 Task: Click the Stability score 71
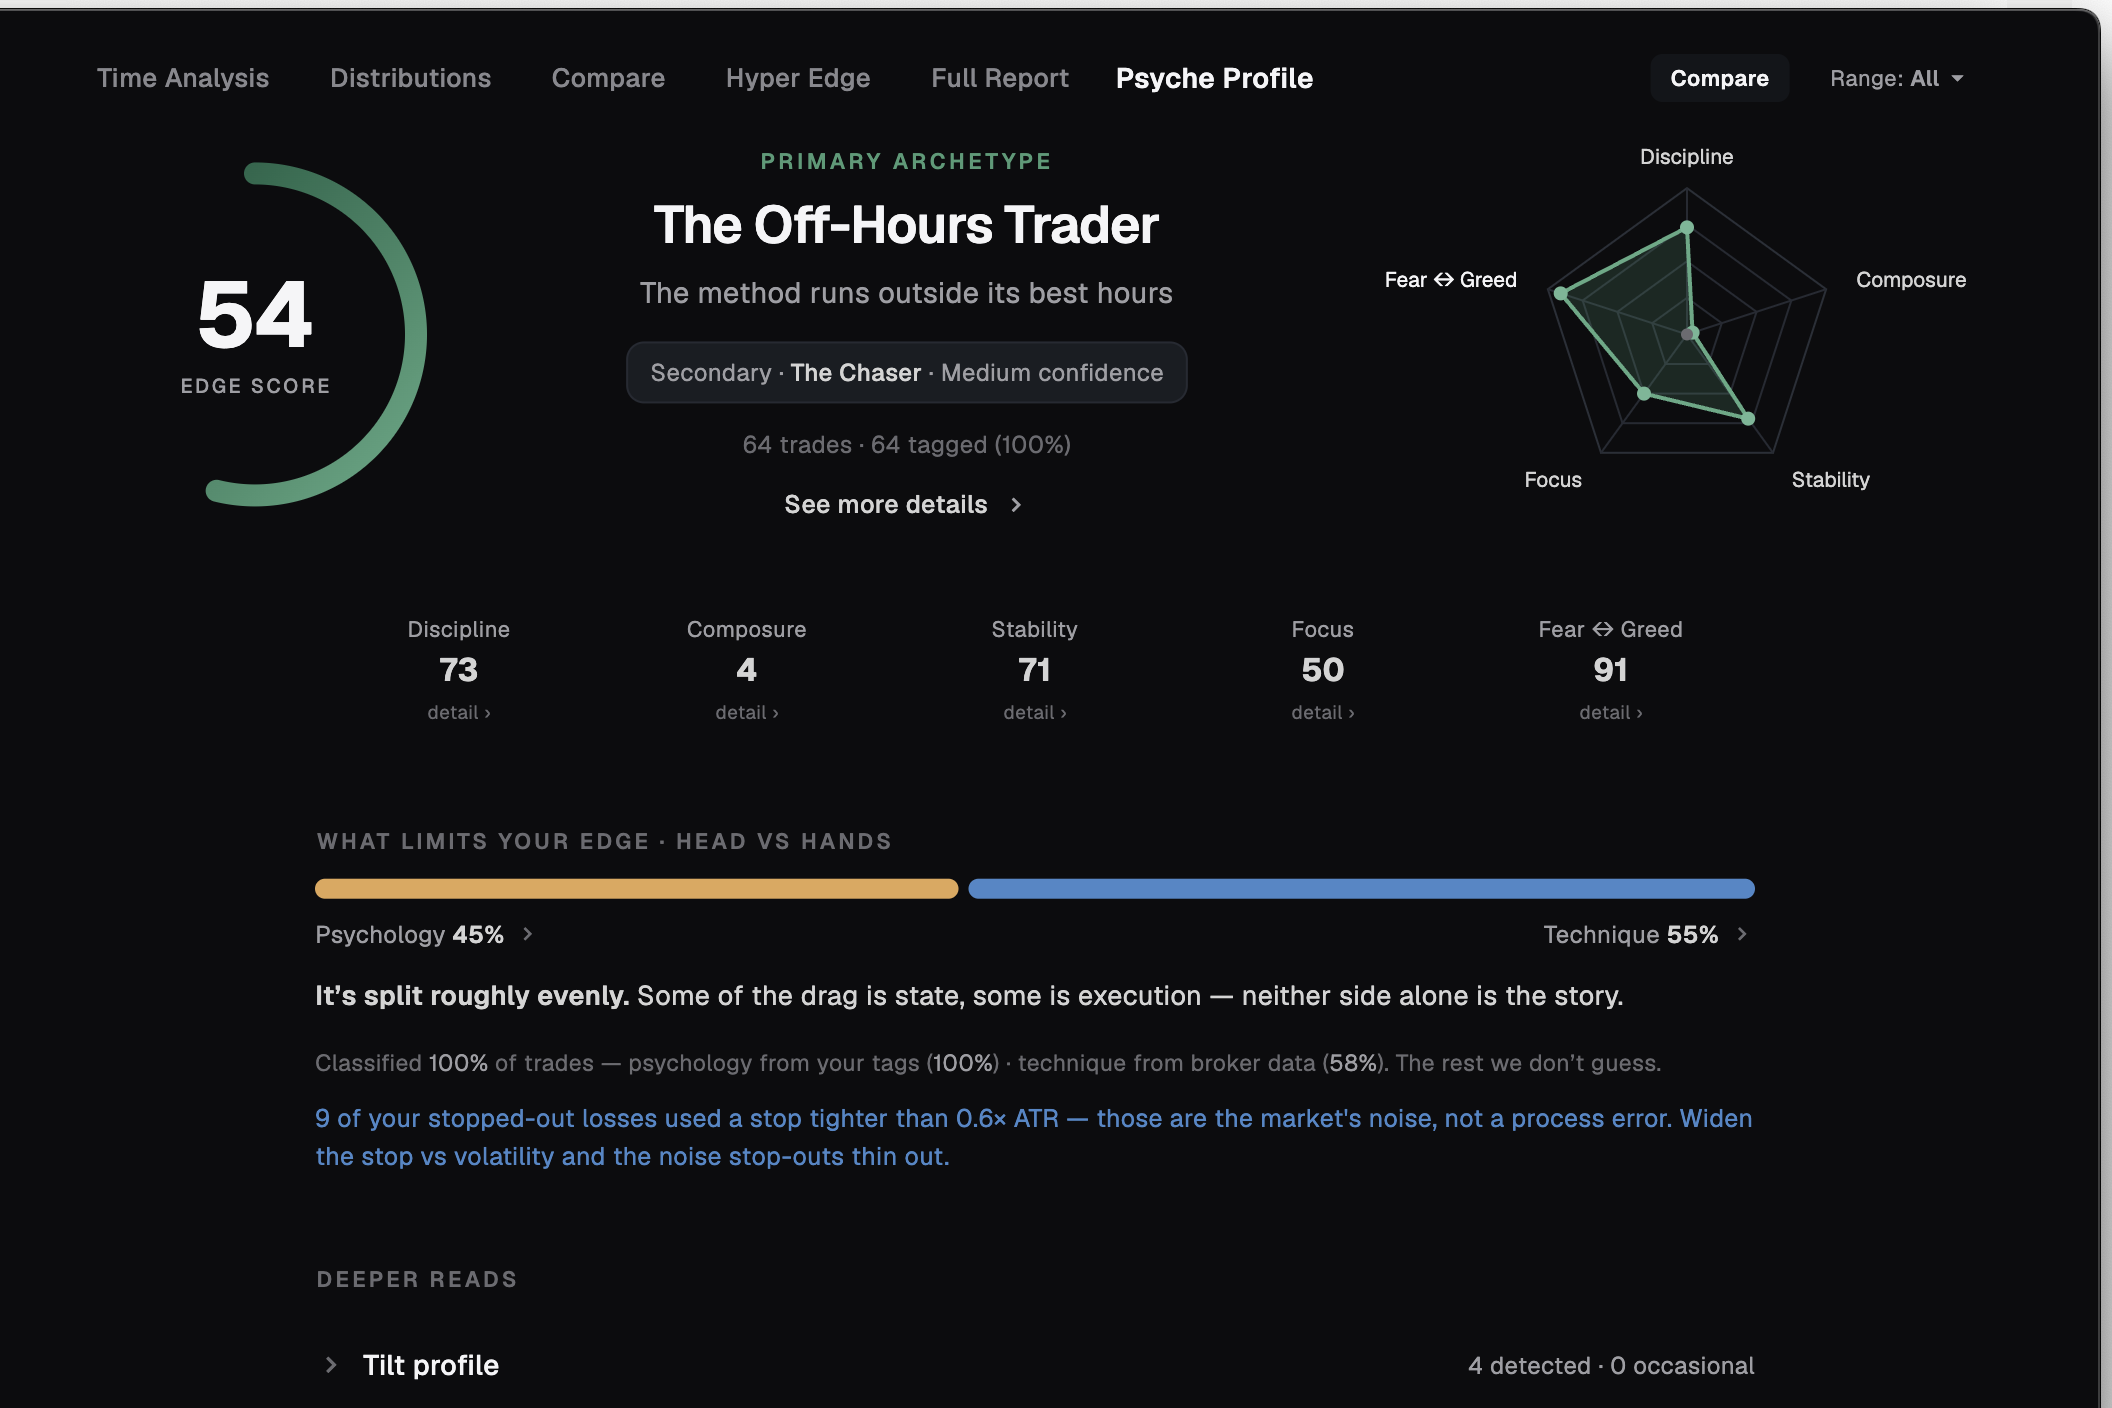[1035, 669]
